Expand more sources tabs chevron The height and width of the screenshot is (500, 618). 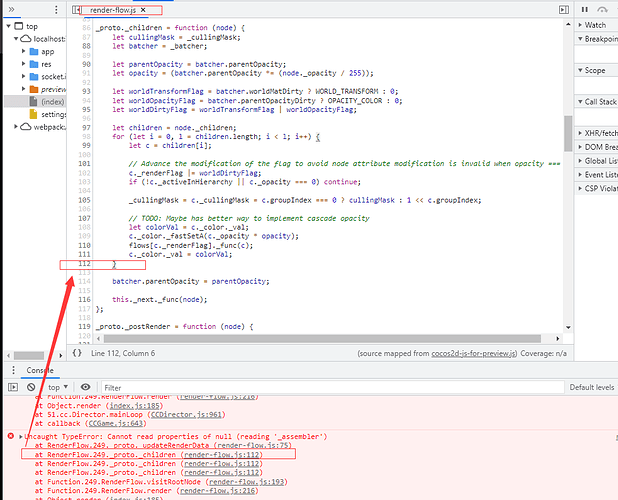click(x=11, y=9)
